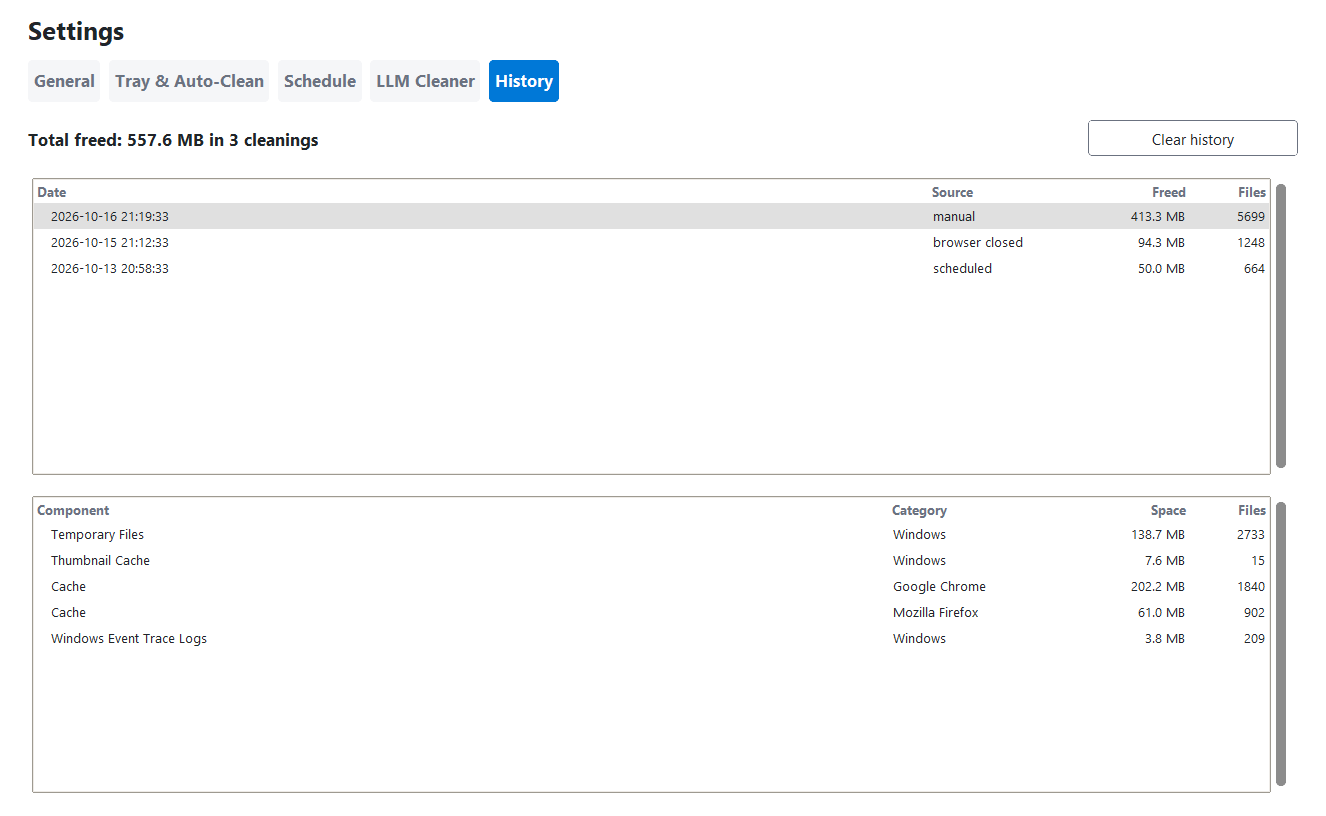Click the 61.0 MB space value
This screenshot has width=1326, height=816.
(1161, 612)
